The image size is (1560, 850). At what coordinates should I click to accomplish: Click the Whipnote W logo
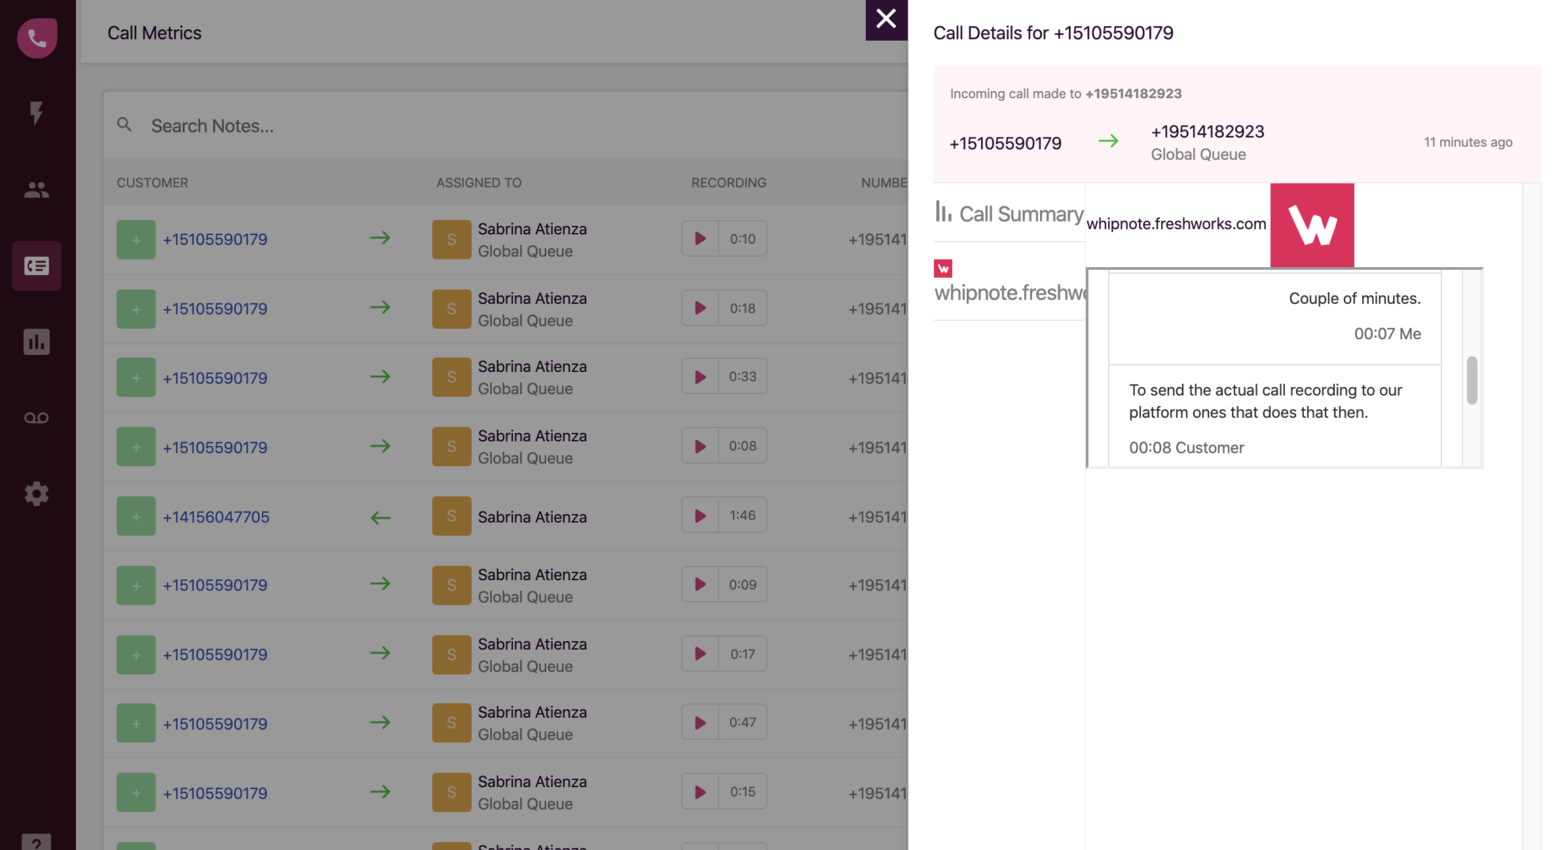pyautogui.click(x=1312, y=225)
